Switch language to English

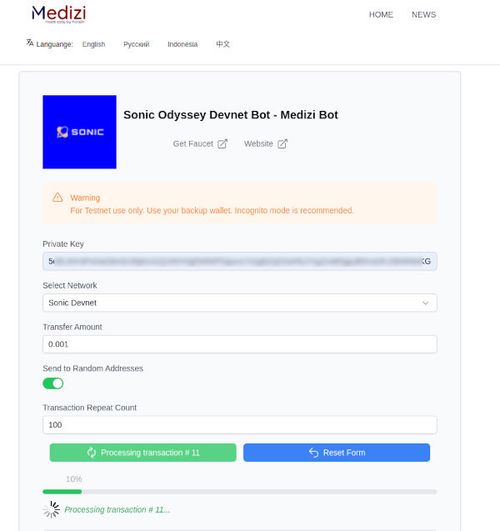pyautogui.click(x=94, y=44)
